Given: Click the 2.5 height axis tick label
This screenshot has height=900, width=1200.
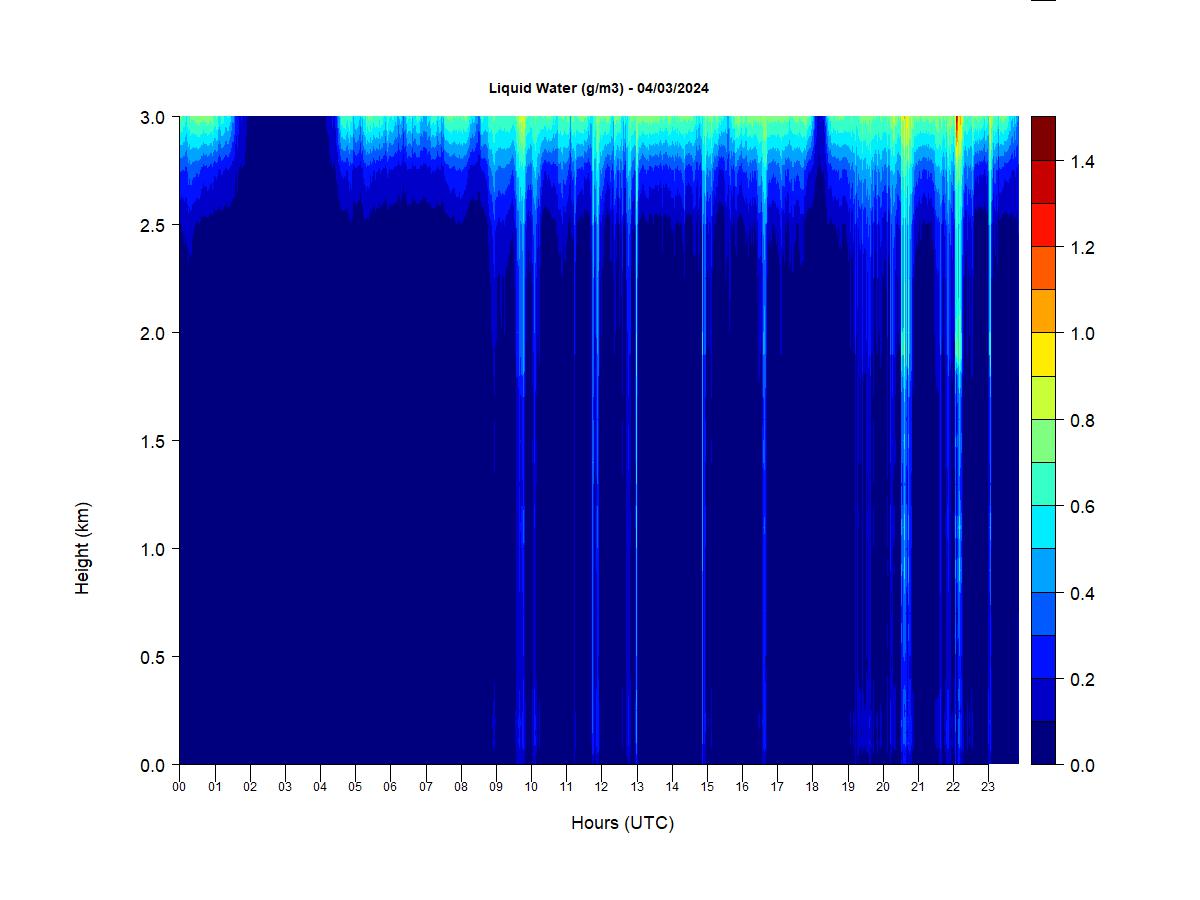Looking at the screenshot, I should click(152, 225).
